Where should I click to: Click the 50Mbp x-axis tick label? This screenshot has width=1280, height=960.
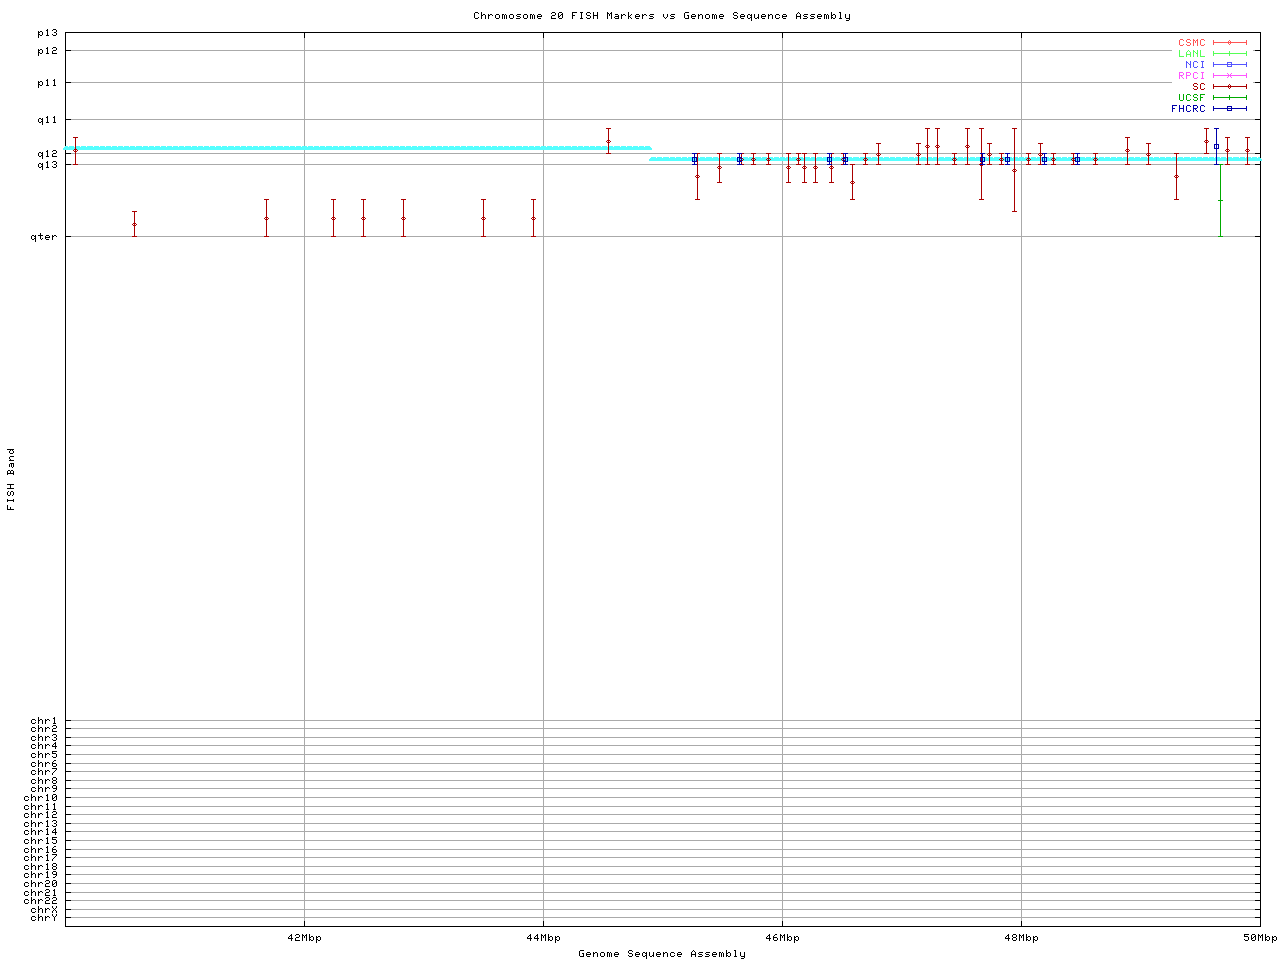pos(1259,938)
